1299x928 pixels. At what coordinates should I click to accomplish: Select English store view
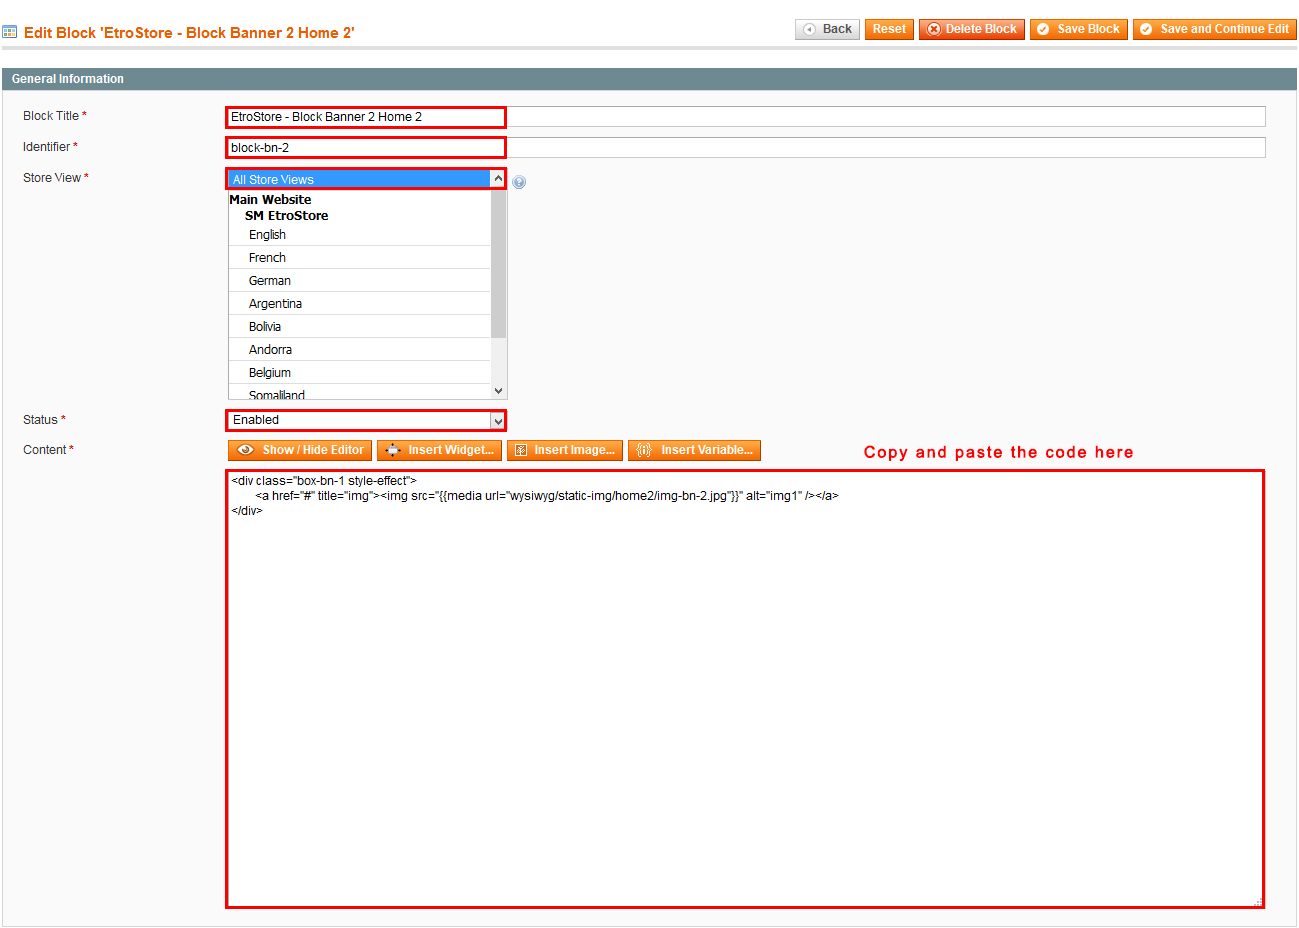[359, 235]
